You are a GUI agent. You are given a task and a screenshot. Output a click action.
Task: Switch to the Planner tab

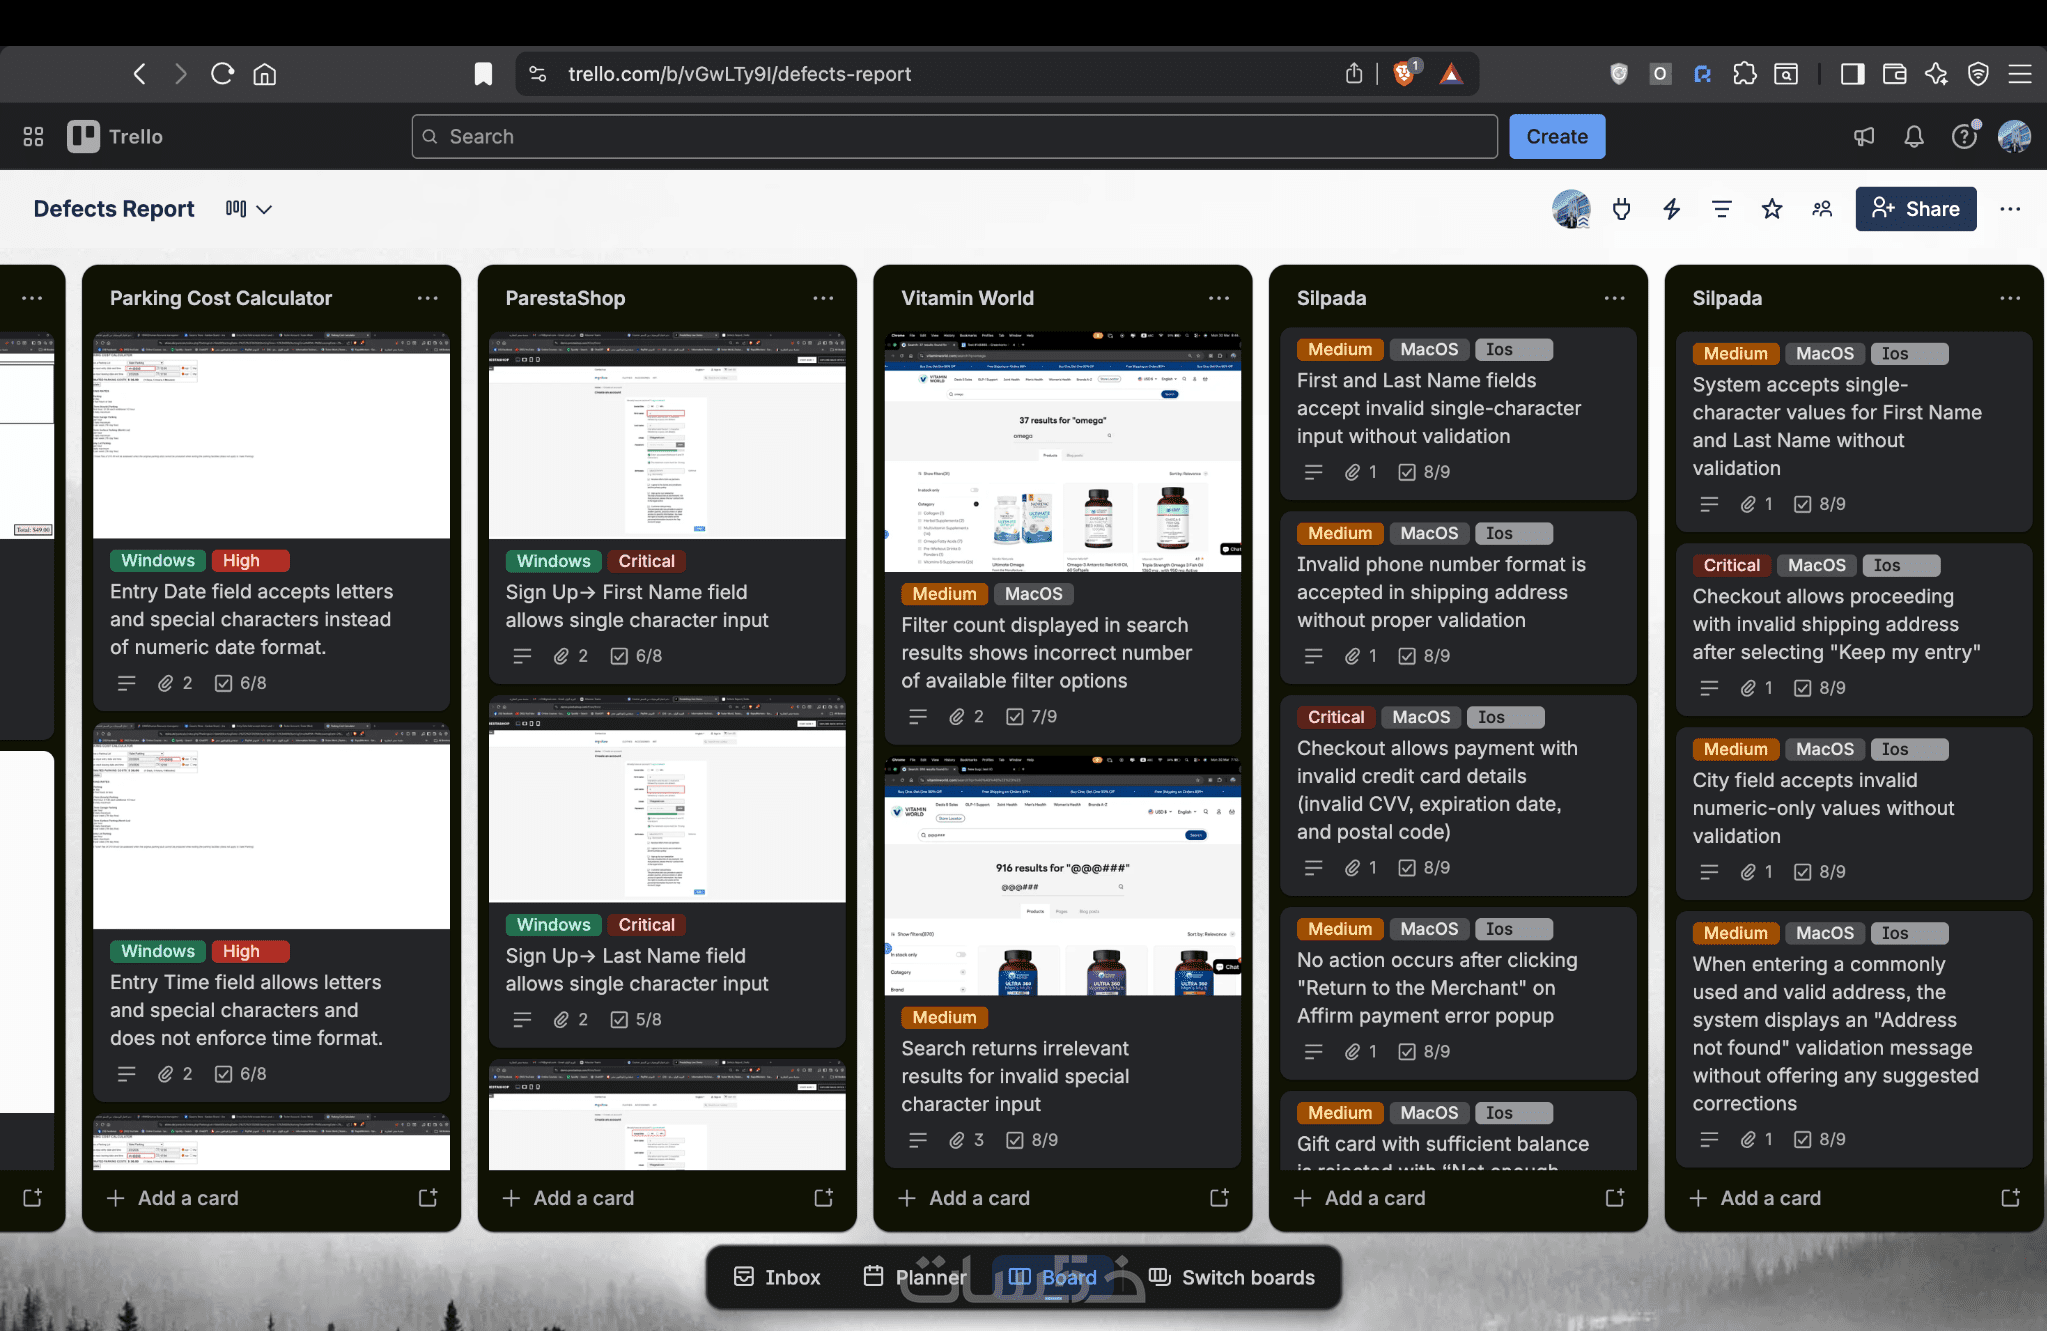(915, 1277)
